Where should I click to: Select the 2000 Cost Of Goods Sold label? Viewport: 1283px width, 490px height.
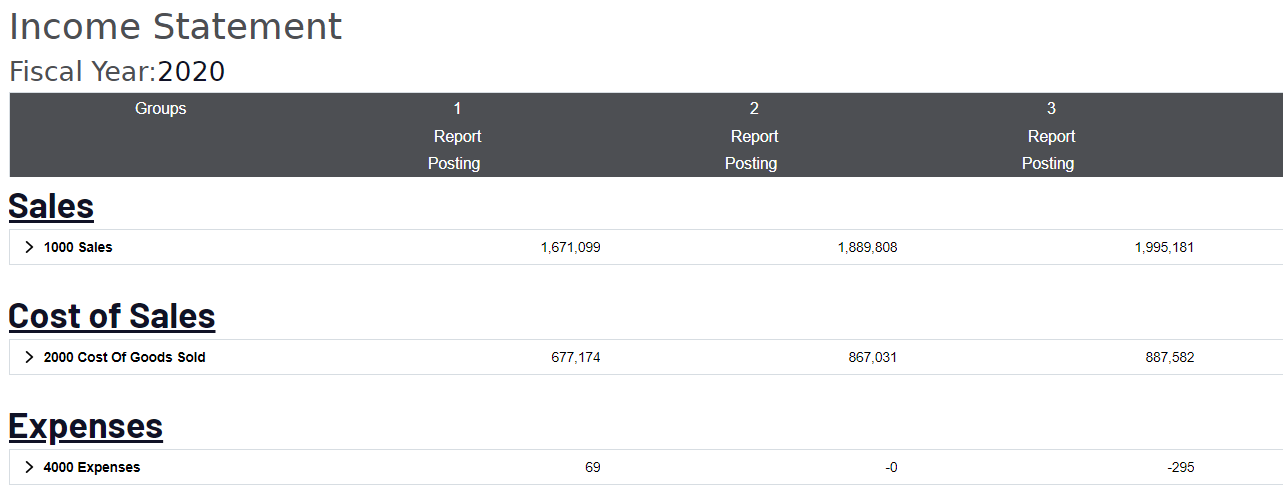click(125, 357)
